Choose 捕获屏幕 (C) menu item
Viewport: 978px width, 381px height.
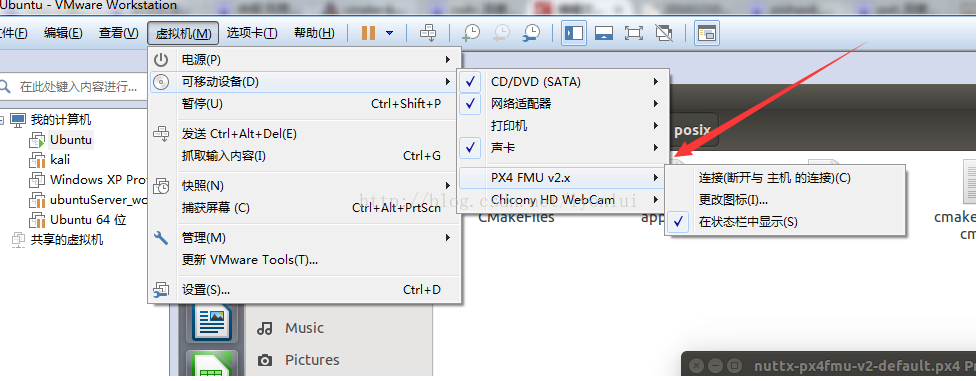(304, 208)
